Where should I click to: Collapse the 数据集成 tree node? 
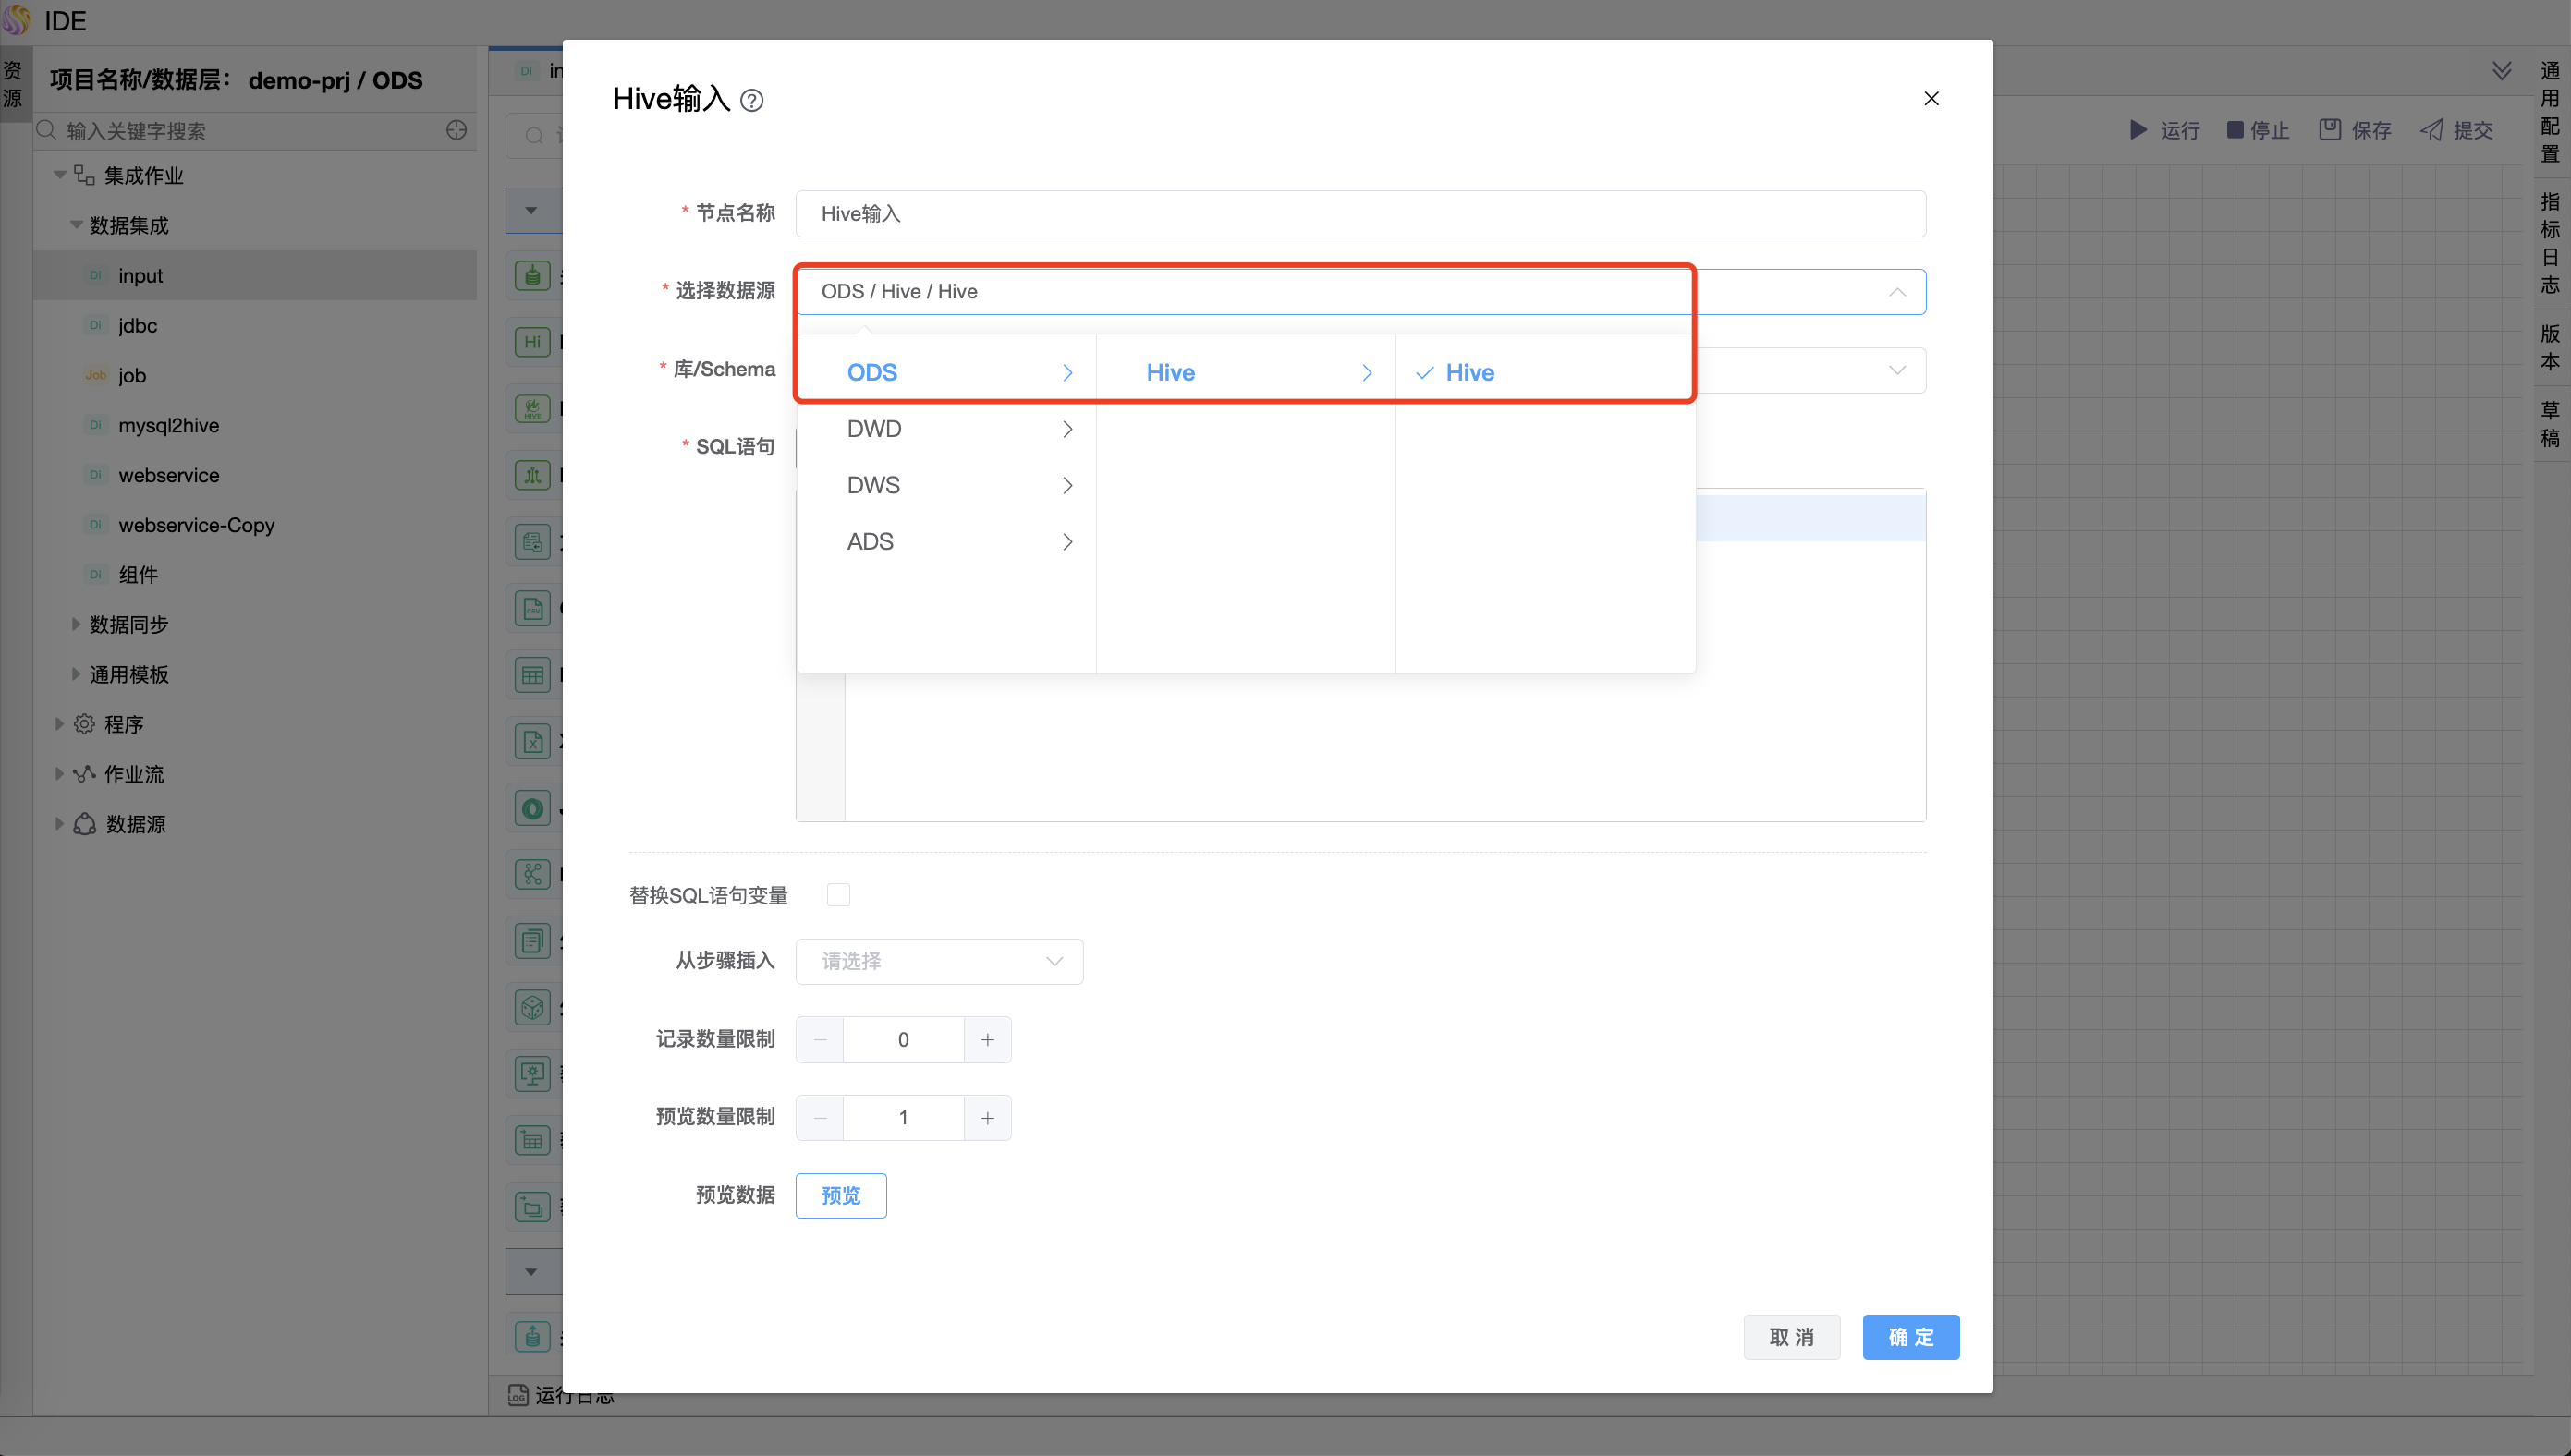pyautogui.click(x=76, y=225)
